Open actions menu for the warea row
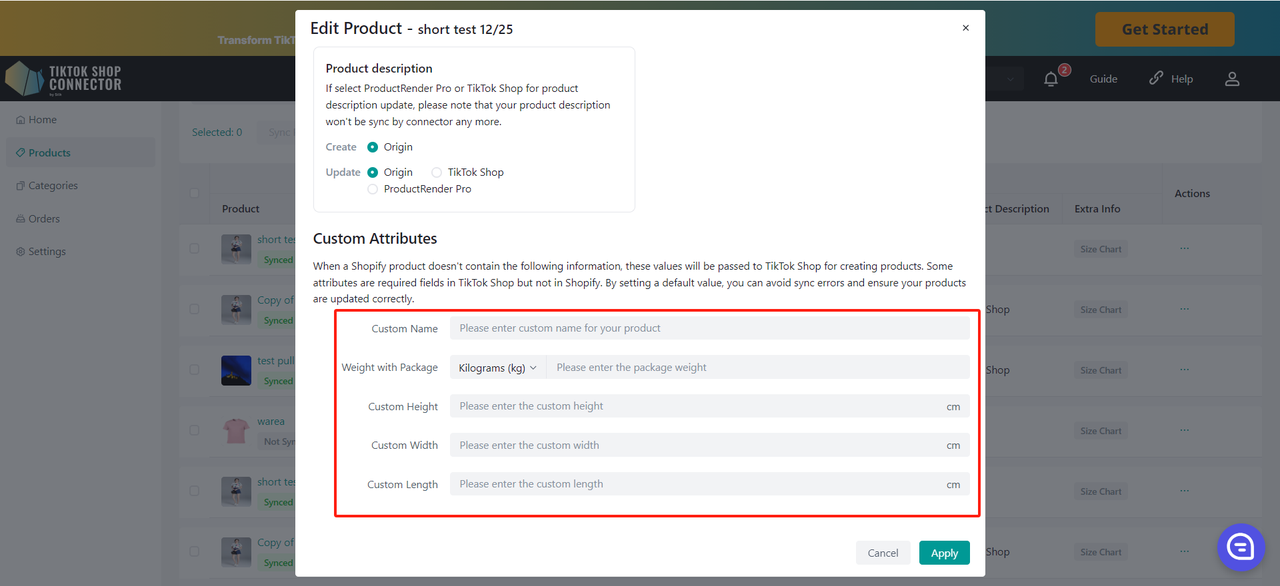This screenshot has width=1280, height=586. click(x=1184, y=430)
